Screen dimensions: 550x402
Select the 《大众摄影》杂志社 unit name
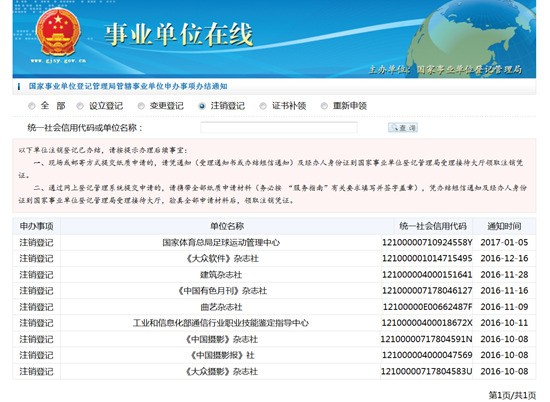(221, 371)
